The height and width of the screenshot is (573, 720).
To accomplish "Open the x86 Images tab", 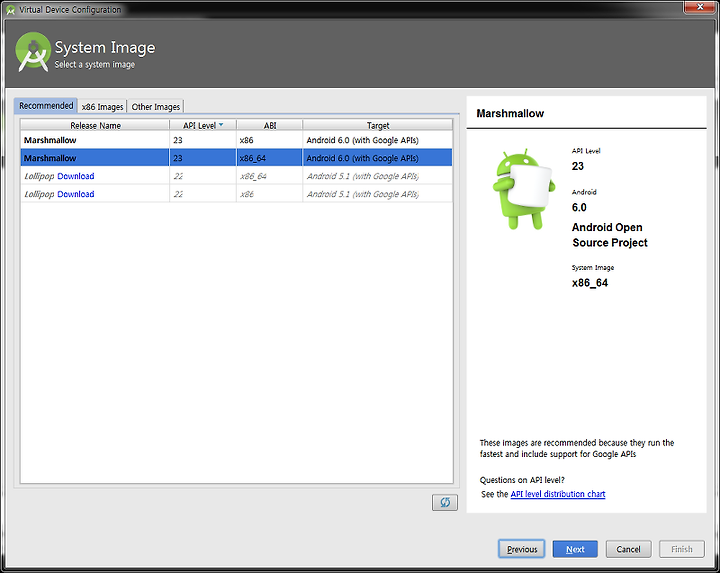I will coord(102,107).
